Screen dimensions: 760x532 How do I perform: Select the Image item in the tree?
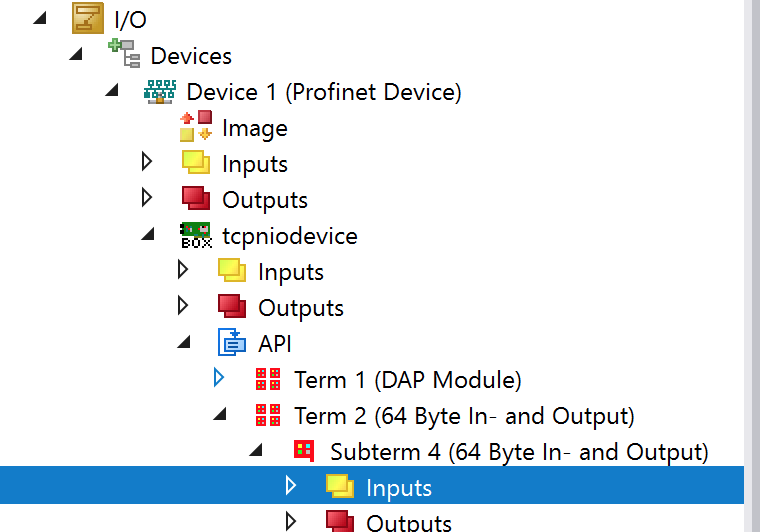click(255, 128)
